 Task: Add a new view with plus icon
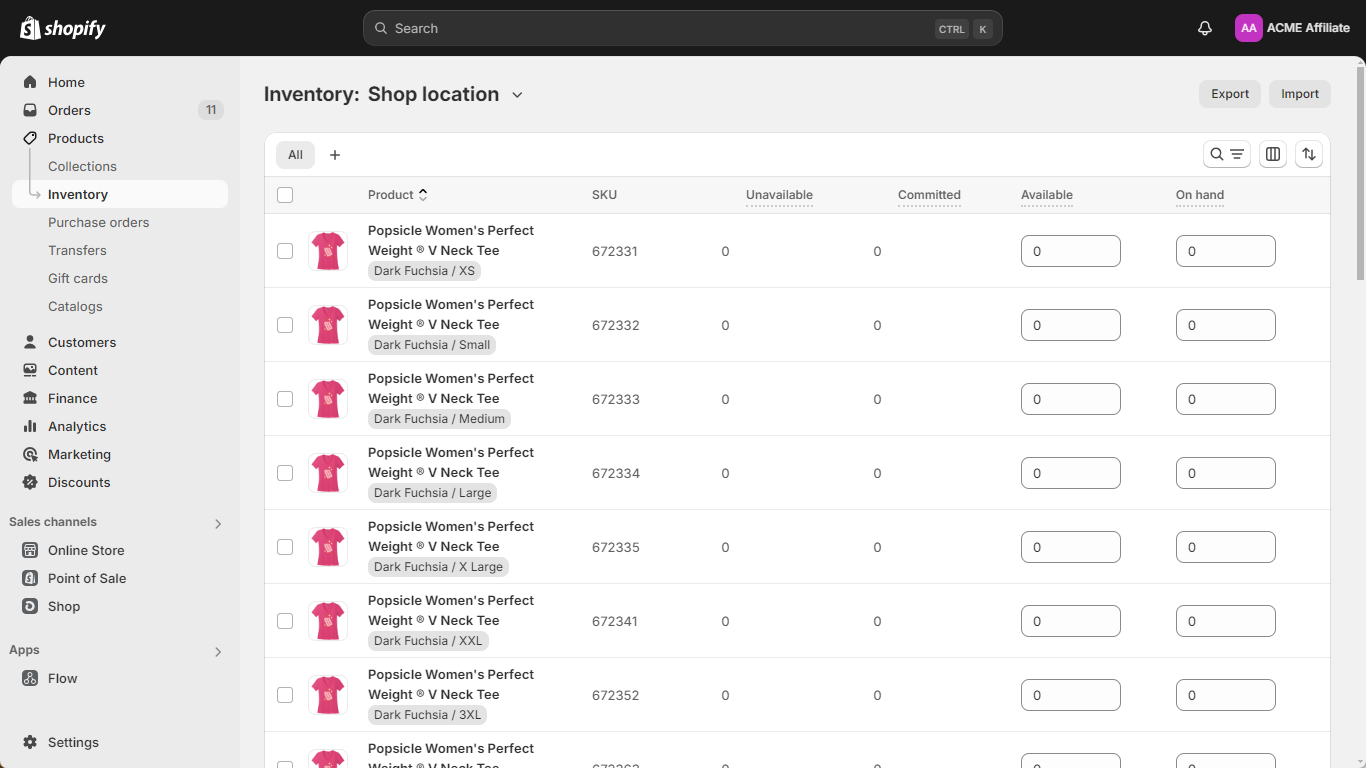335,155
